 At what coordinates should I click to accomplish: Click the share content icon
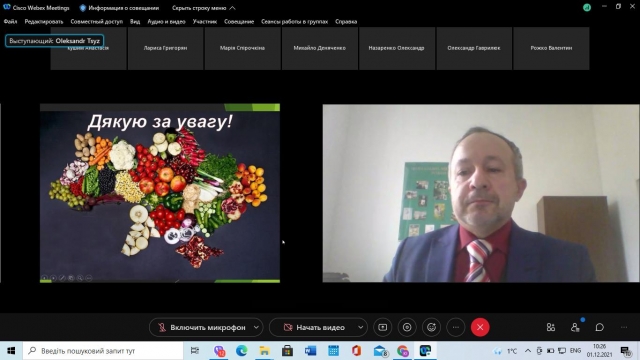[x=382, y=327]
